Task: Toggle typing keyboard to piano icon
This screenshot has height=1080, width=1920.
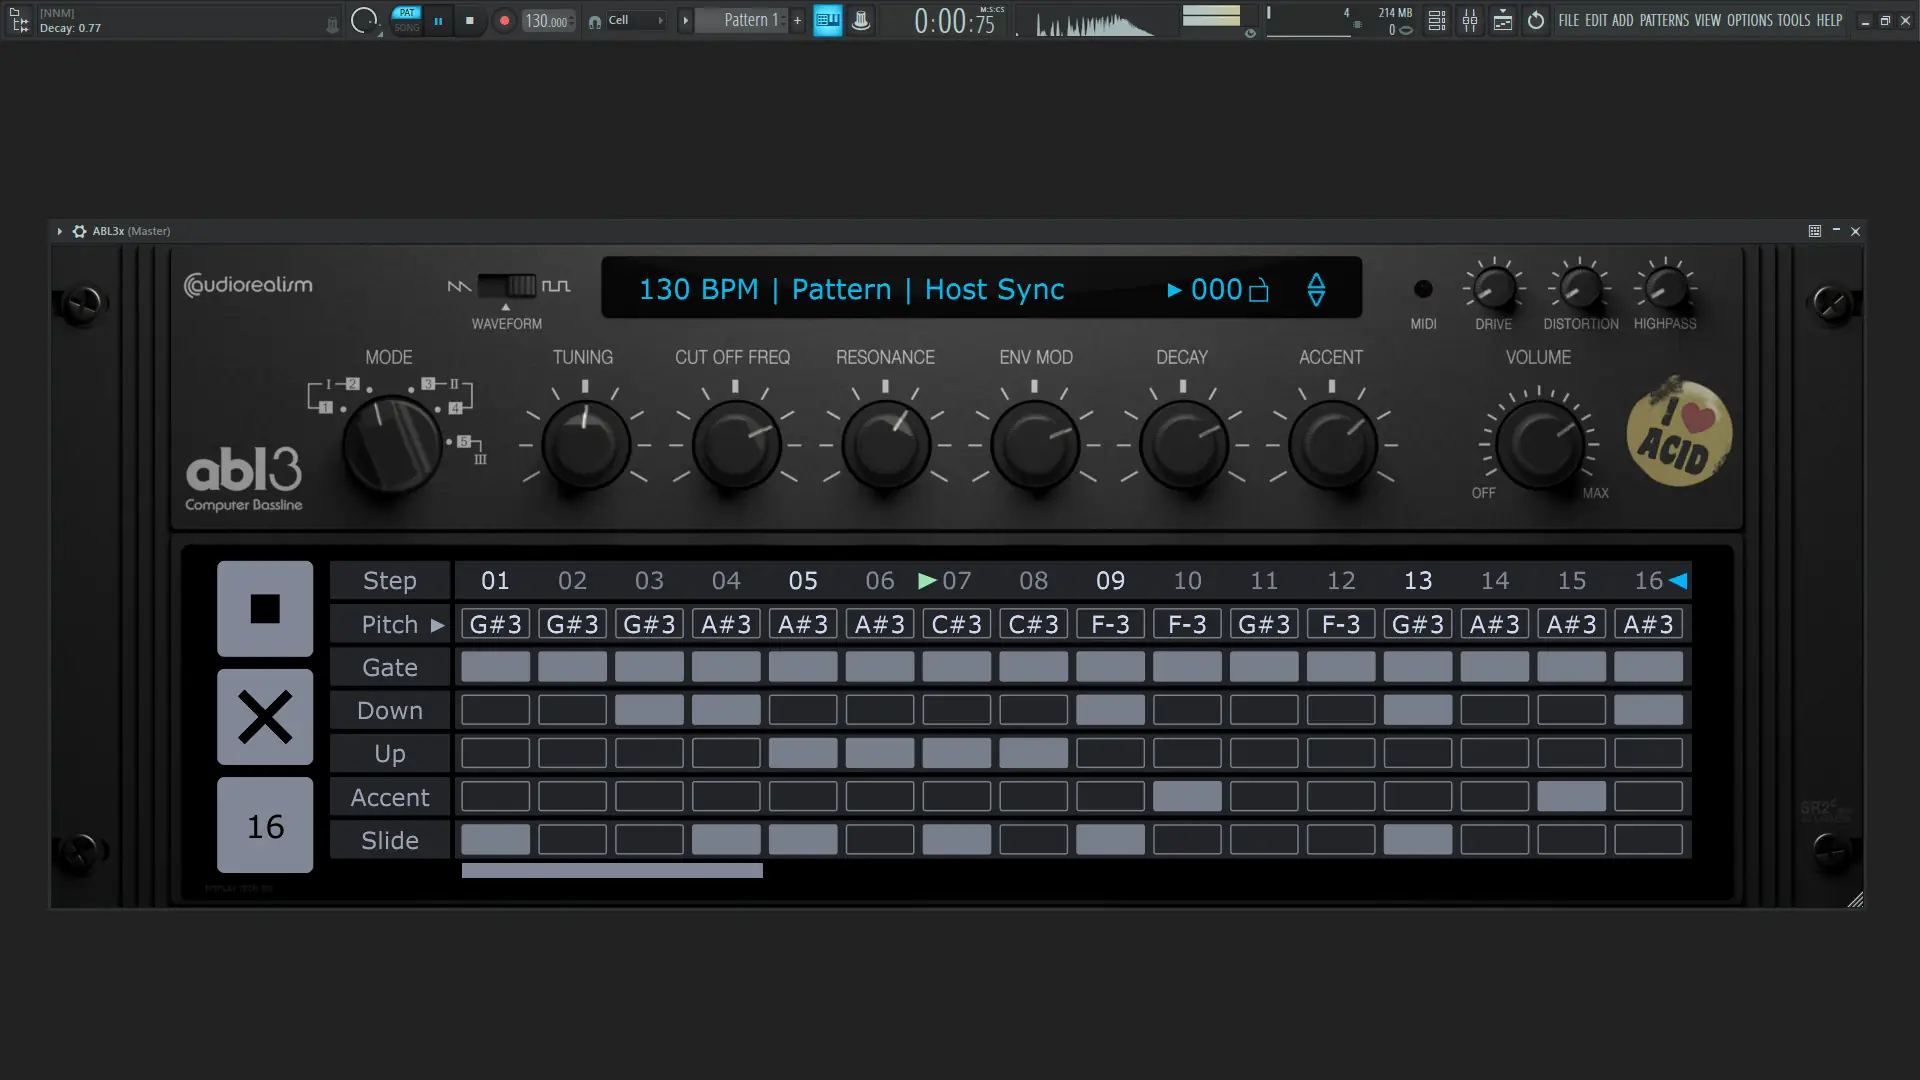Action: [x=828, y=21]
